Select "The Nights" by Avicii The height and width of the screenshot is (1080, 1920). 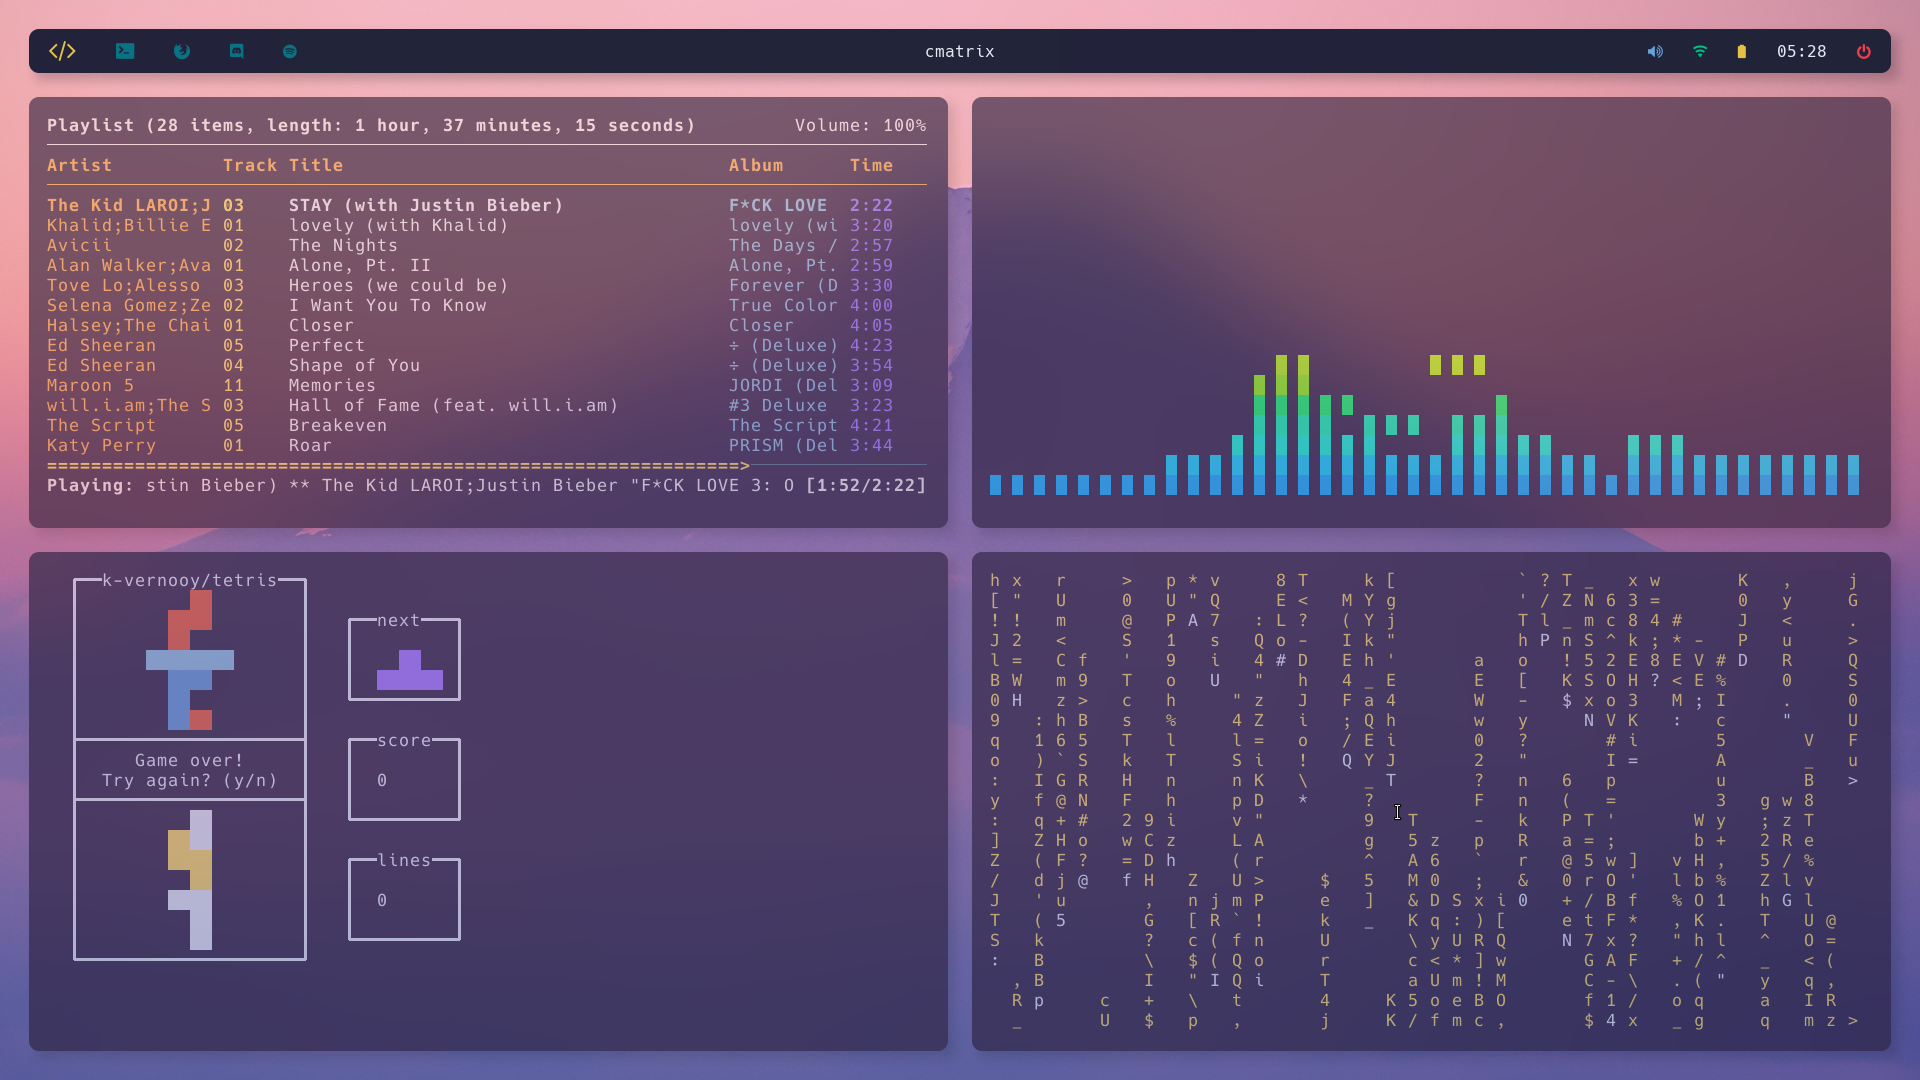pyautogui.click(x=343, y=245)
